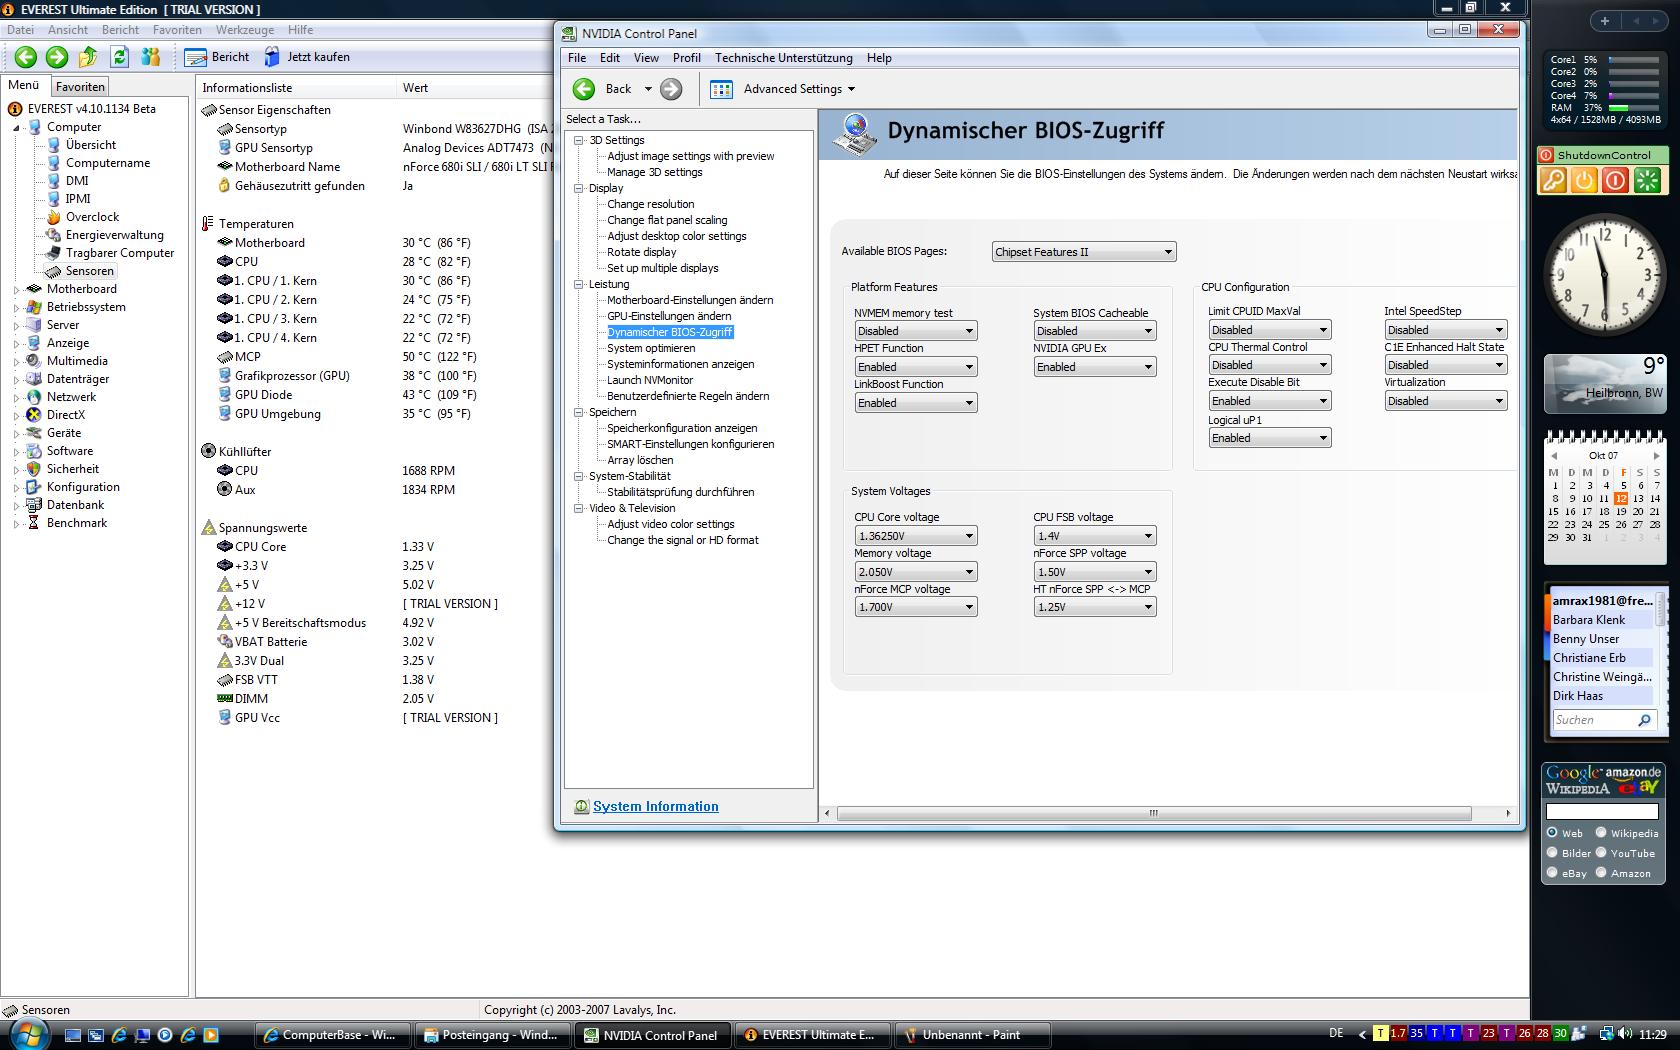
Task: Select the Bilder radio button in search gadget
Action: [1553, 853]
